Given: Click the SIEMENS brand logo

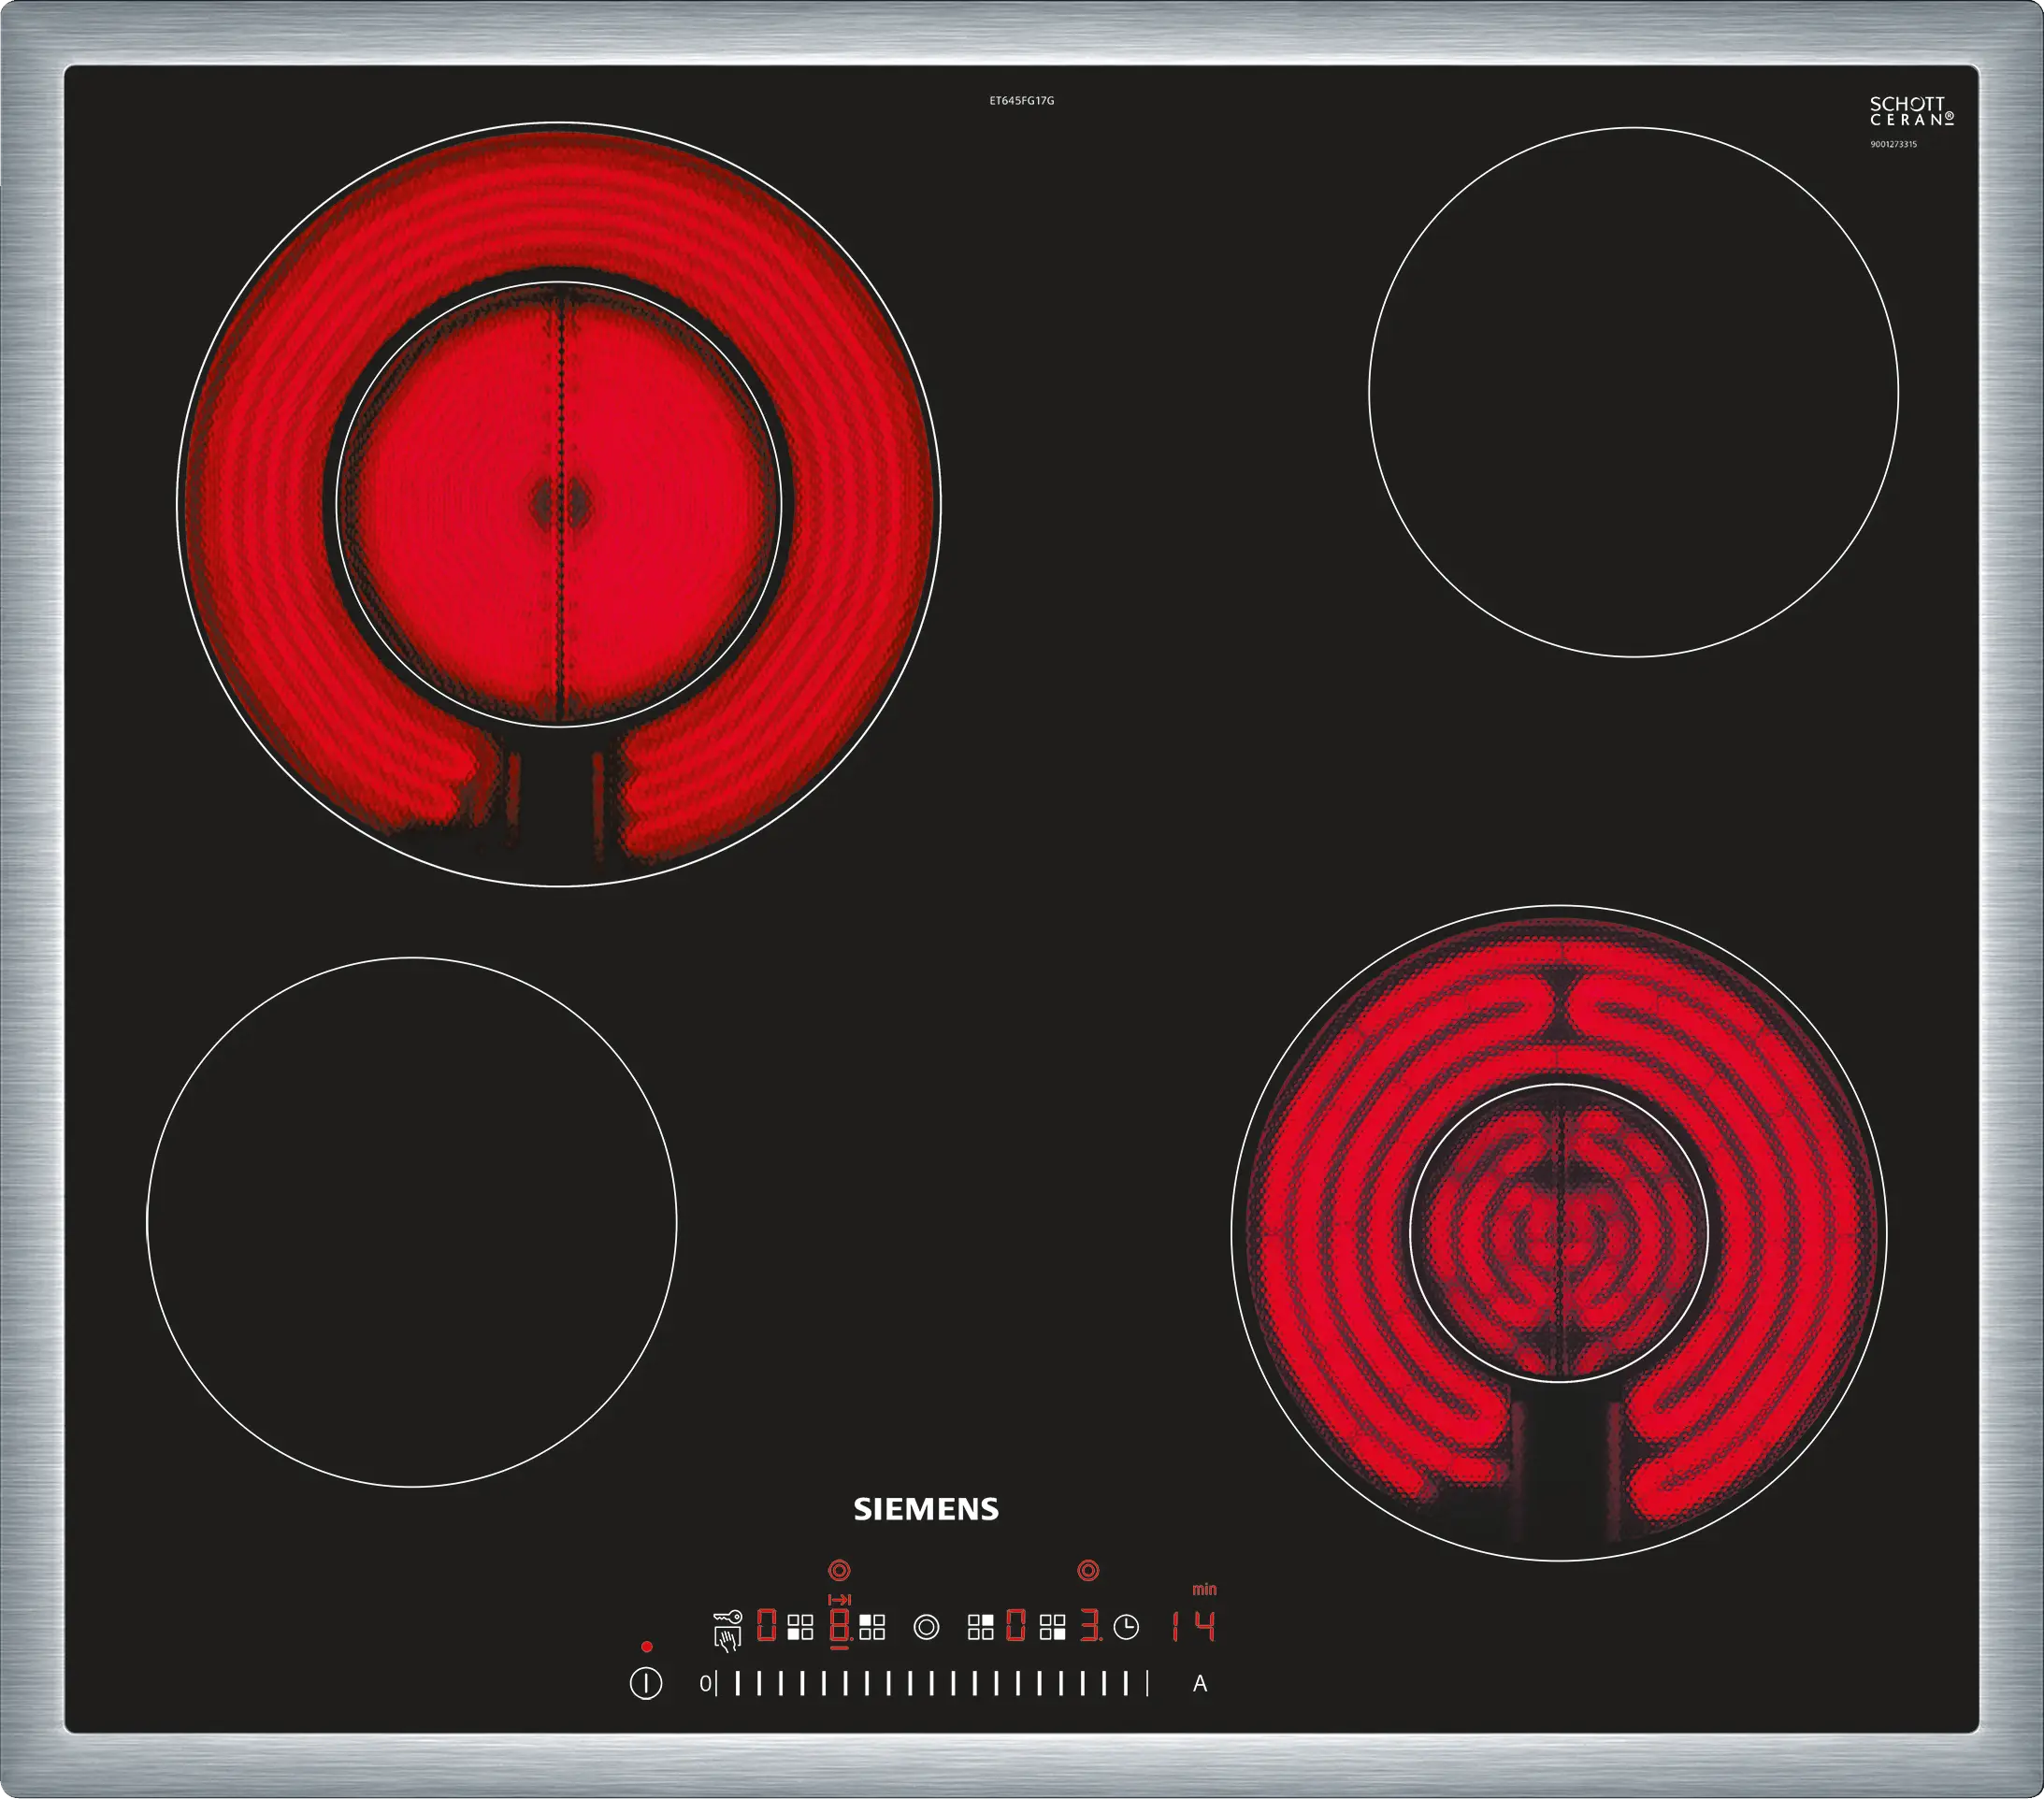Looking at the screenshot, I should click(x=926, y=1509).
